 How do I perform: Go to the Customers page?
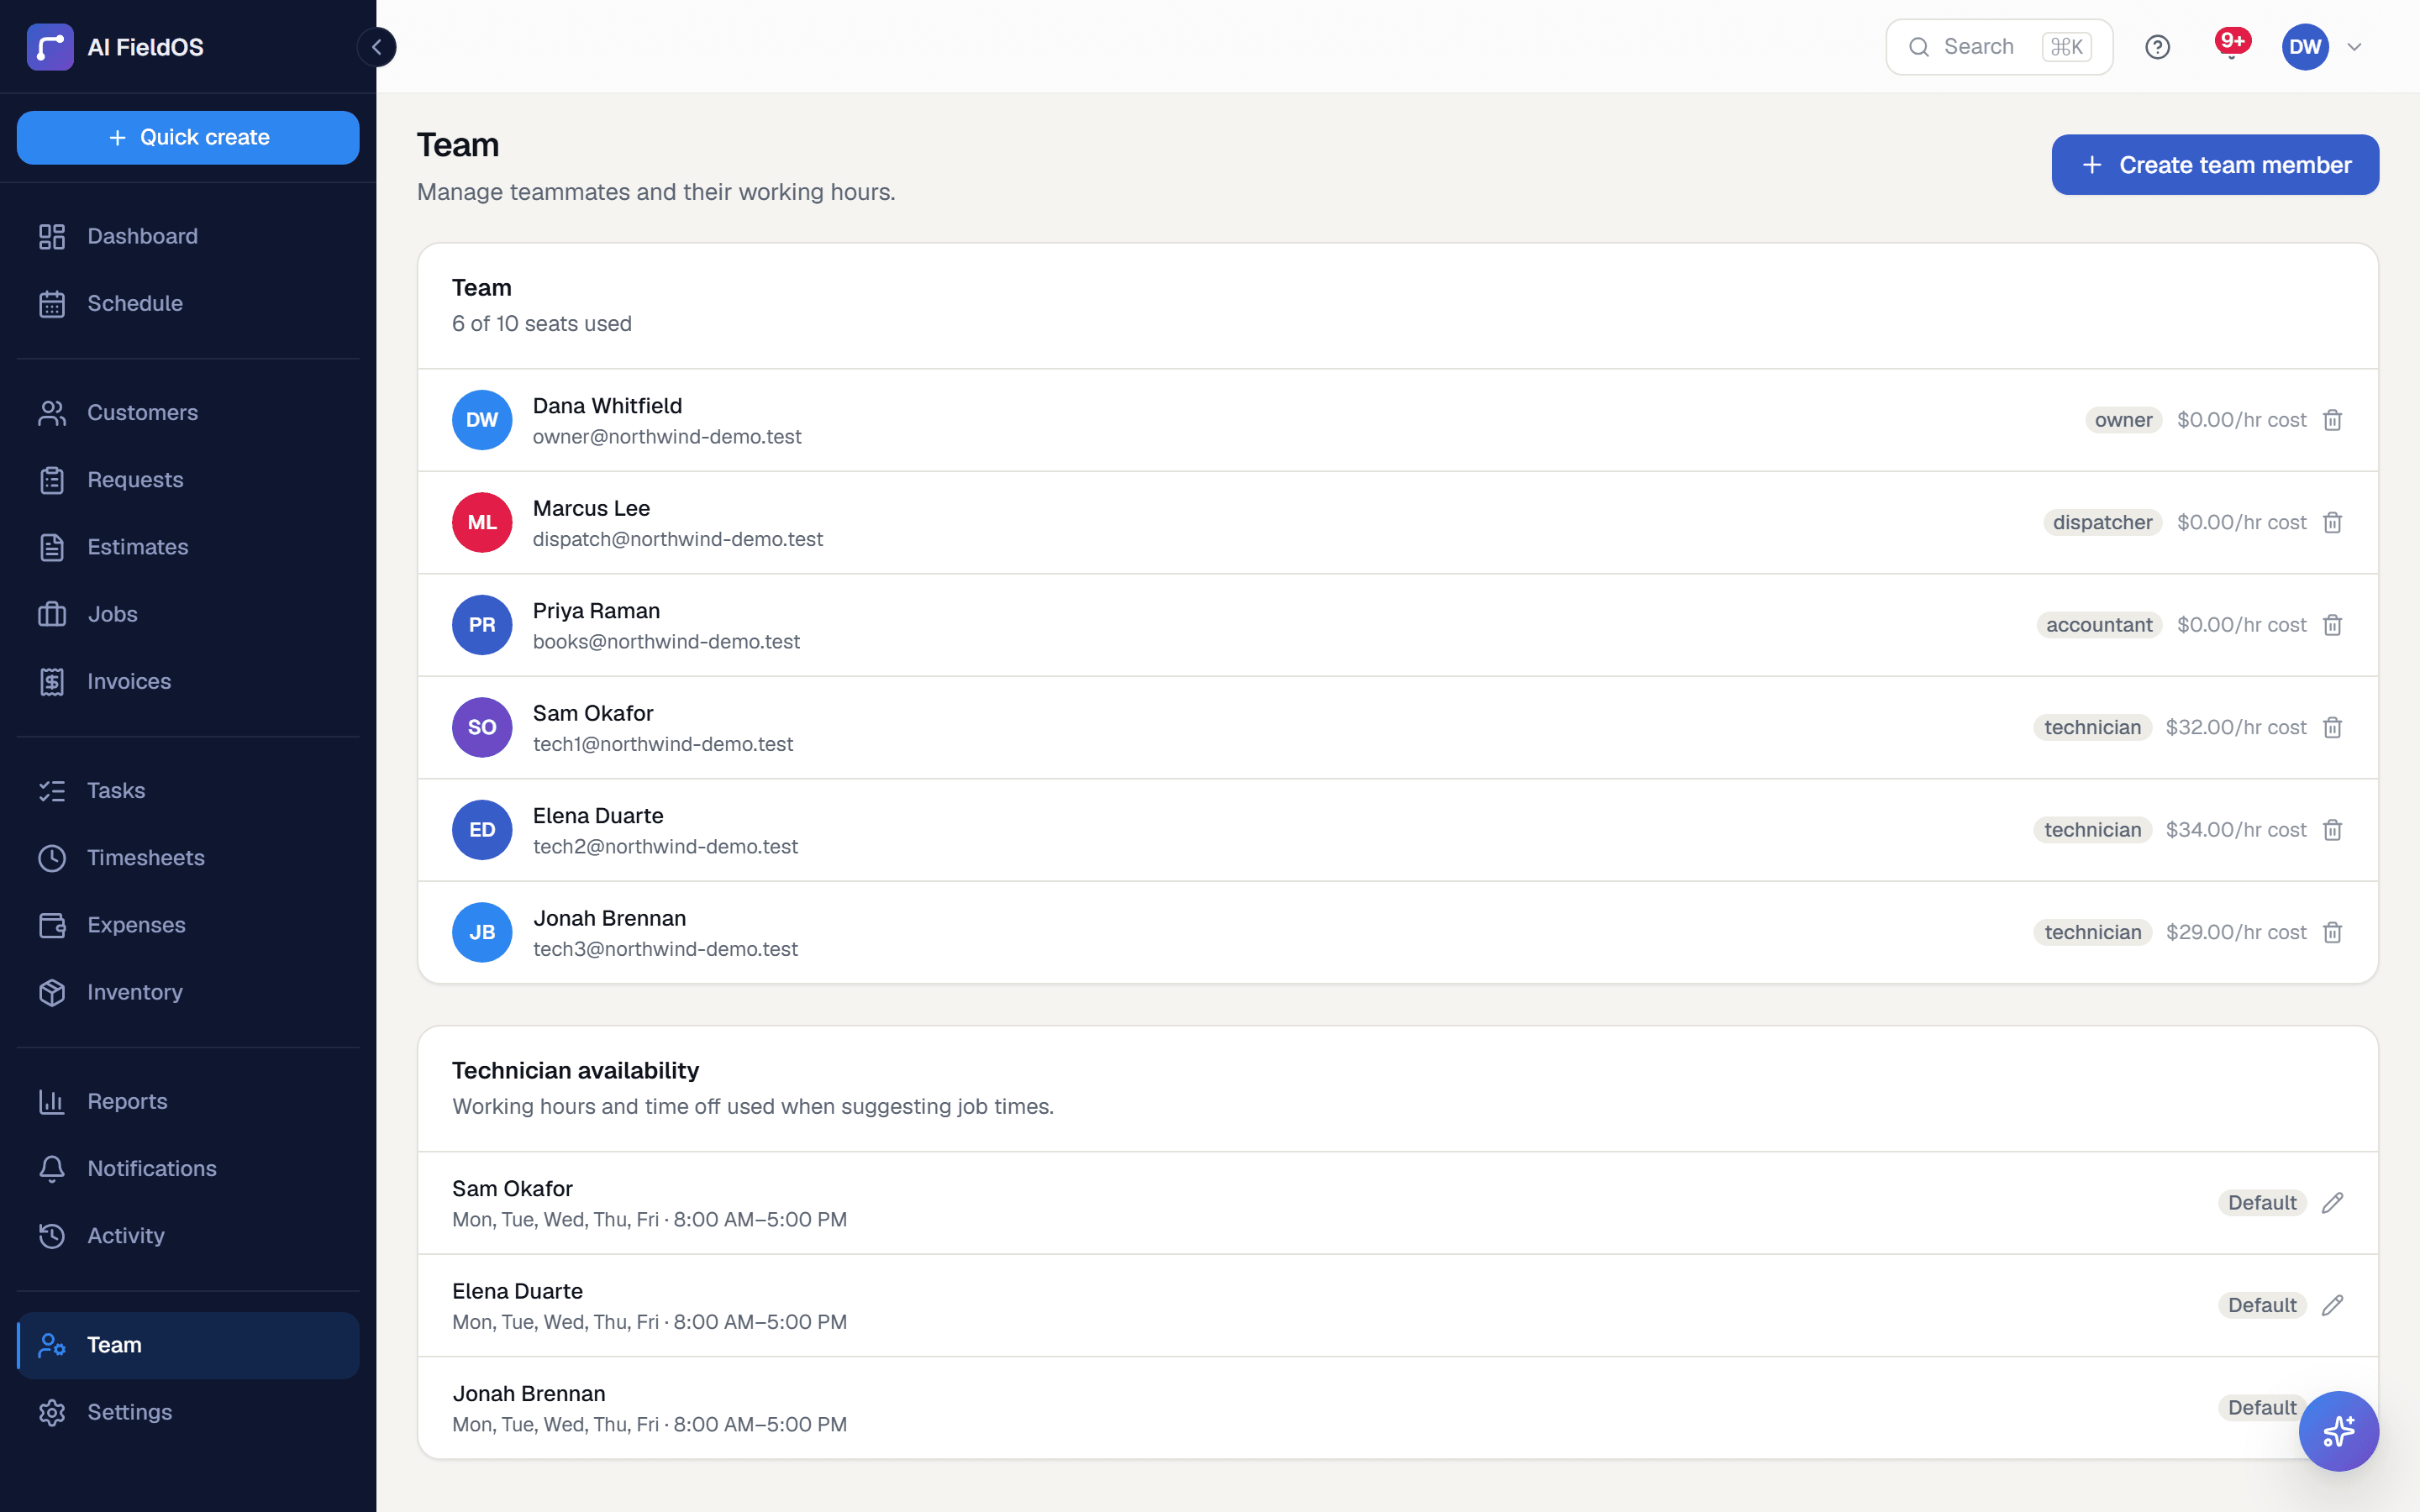[188, 412]
